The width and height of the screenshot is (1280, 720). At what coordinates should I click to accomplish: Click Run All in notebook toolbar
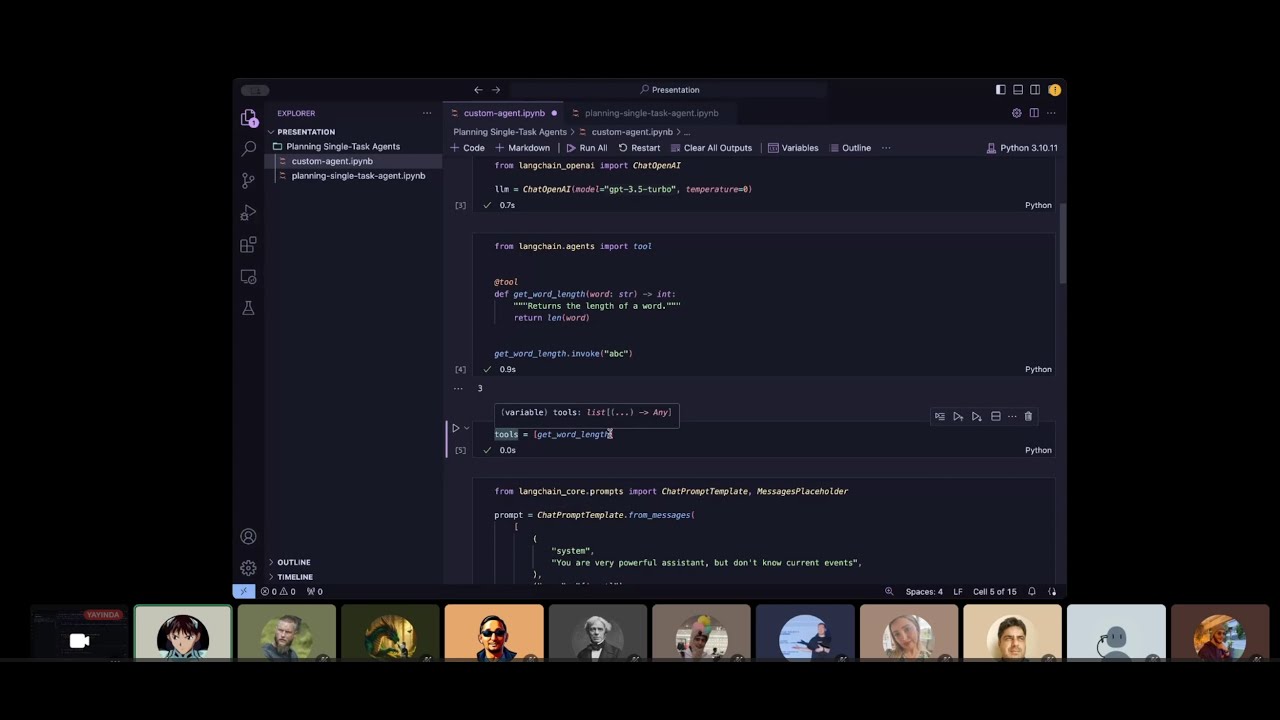pos(587,148)
